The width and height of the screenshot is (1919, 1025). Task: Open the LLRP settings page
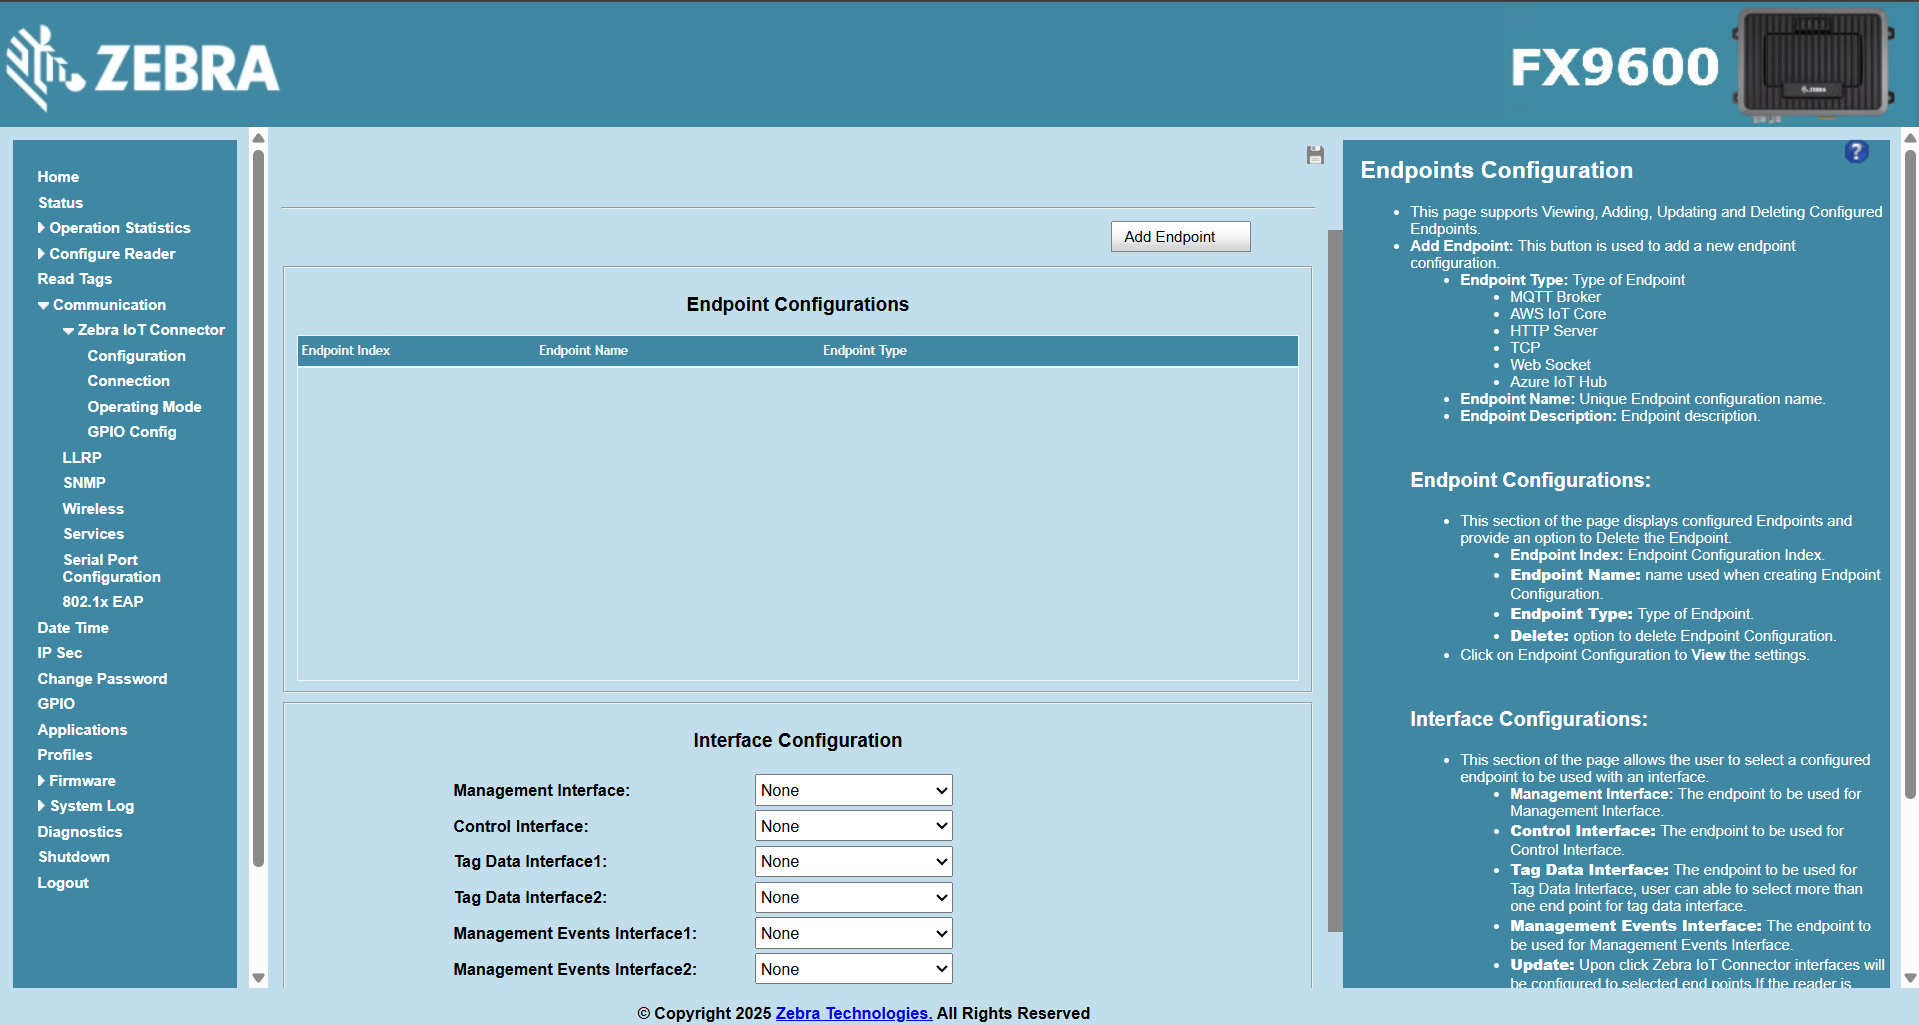coord(82,458)
